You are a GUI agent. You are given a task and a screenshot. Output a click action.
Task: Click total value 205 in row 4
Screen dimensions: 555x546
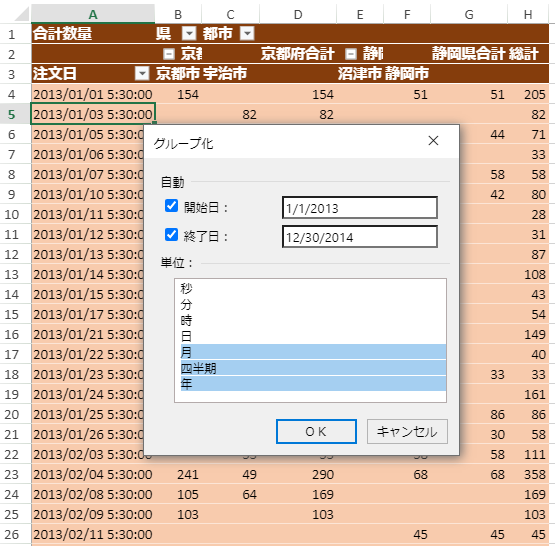pos(528,94)
